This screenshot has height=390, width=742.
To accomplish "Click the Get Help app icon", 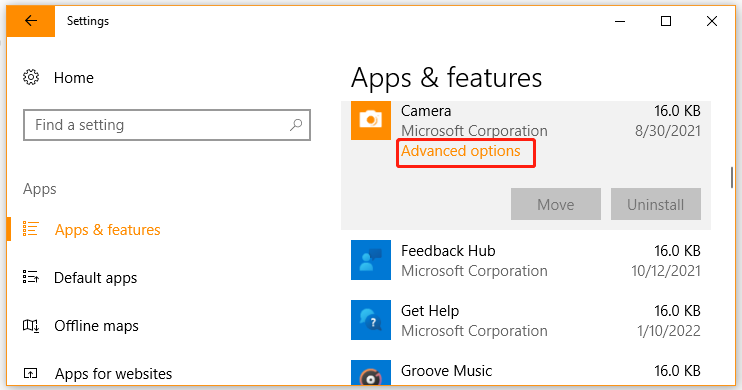I will pos(371,320).
